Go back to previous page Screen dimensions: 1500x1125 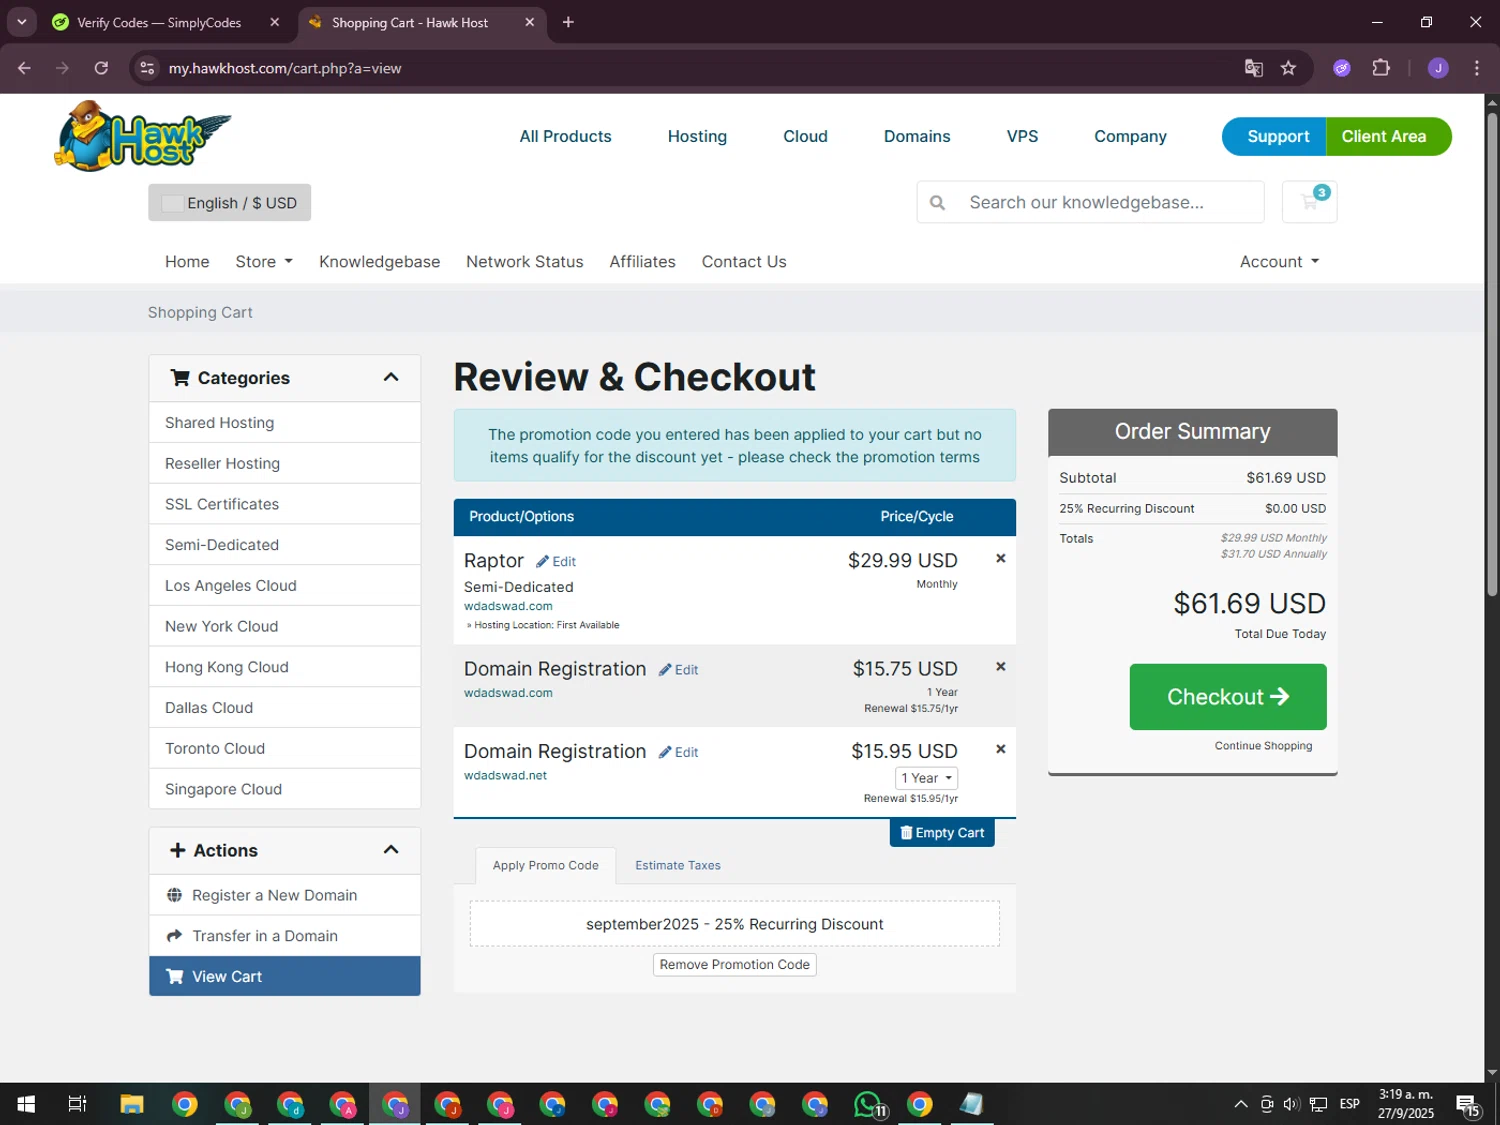tap(24, 68)
